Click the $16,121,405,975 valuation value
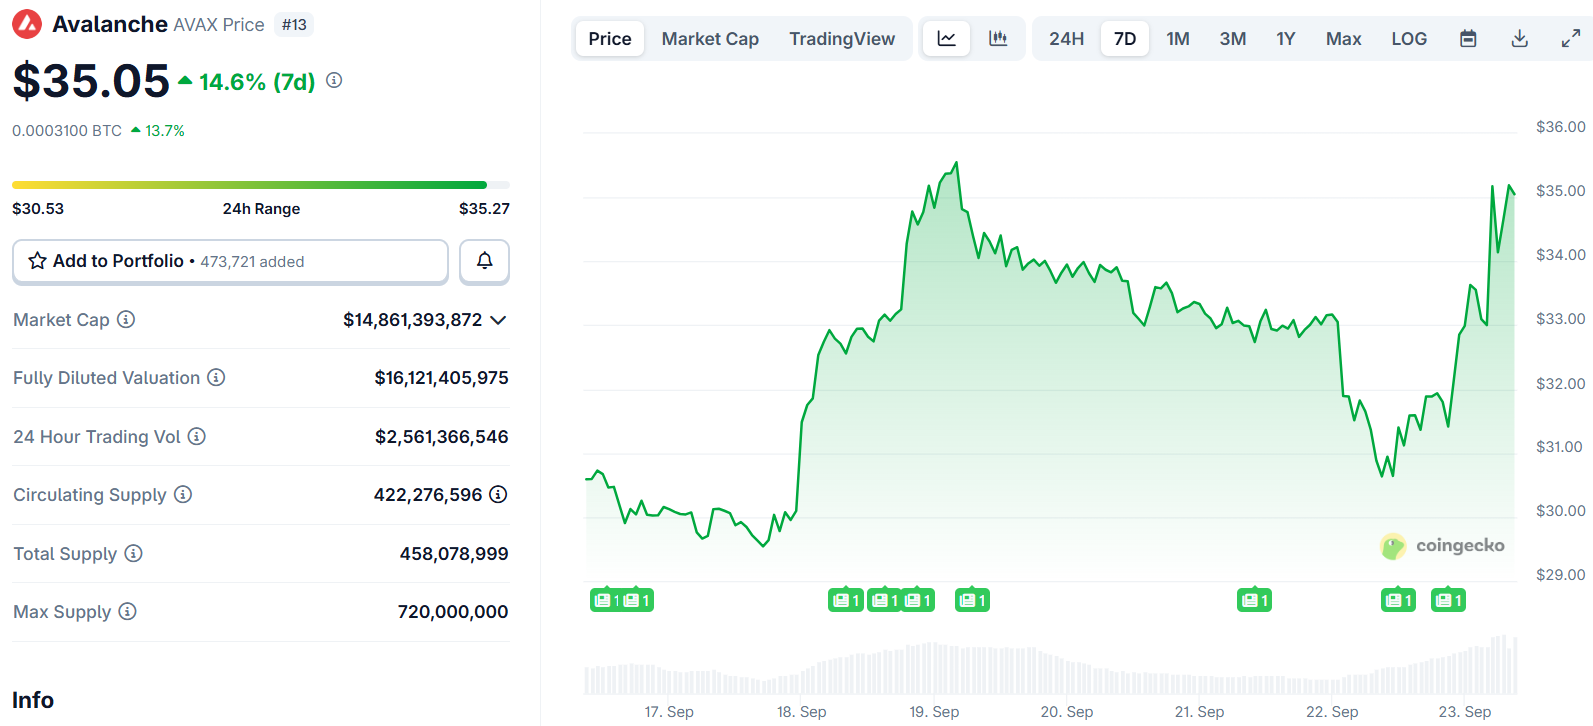 point(441,378)
